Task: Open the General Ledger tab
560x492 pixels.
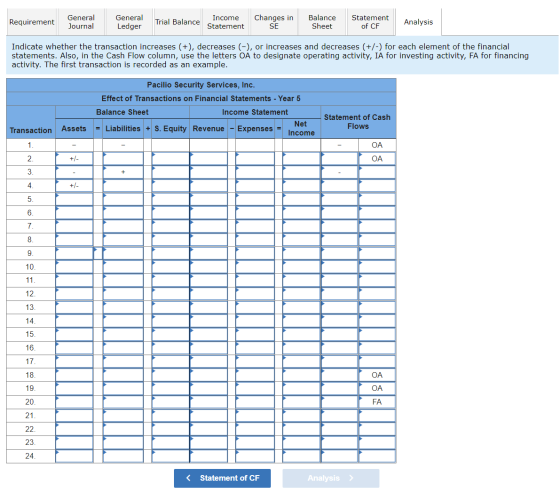Action: click(129, 22)
